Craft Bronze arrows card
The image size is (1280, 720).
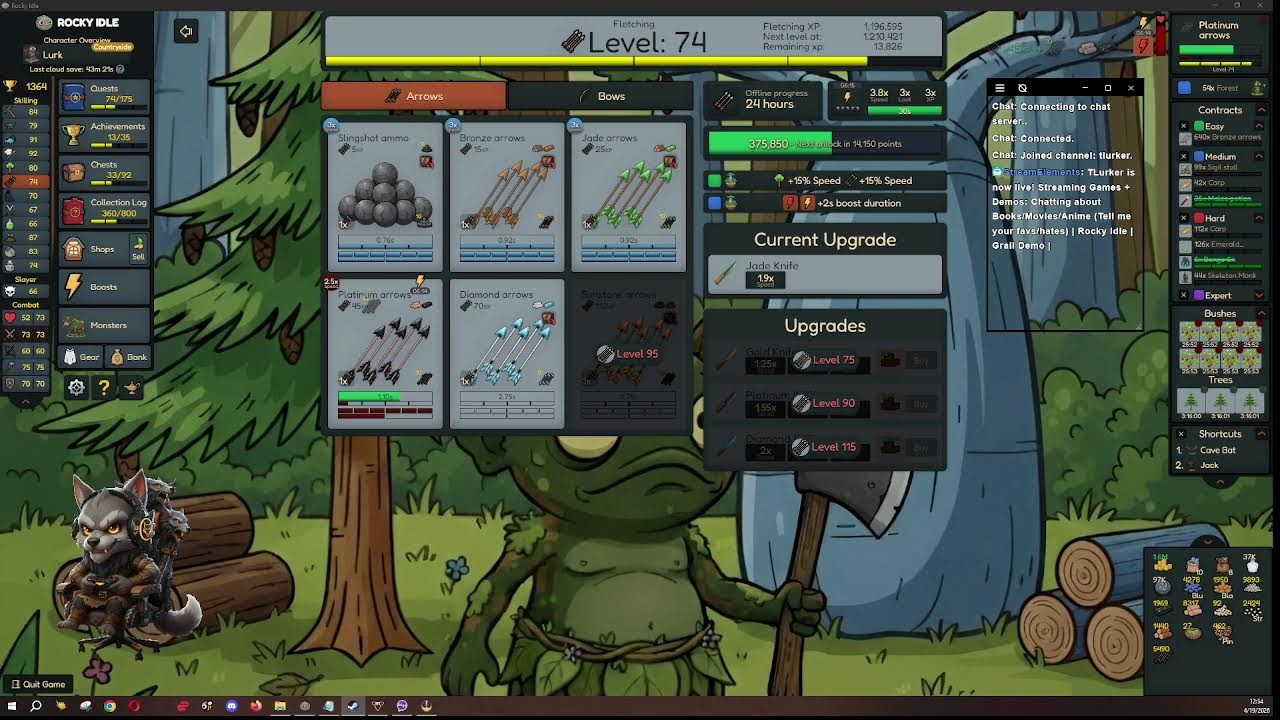(507, 195)
